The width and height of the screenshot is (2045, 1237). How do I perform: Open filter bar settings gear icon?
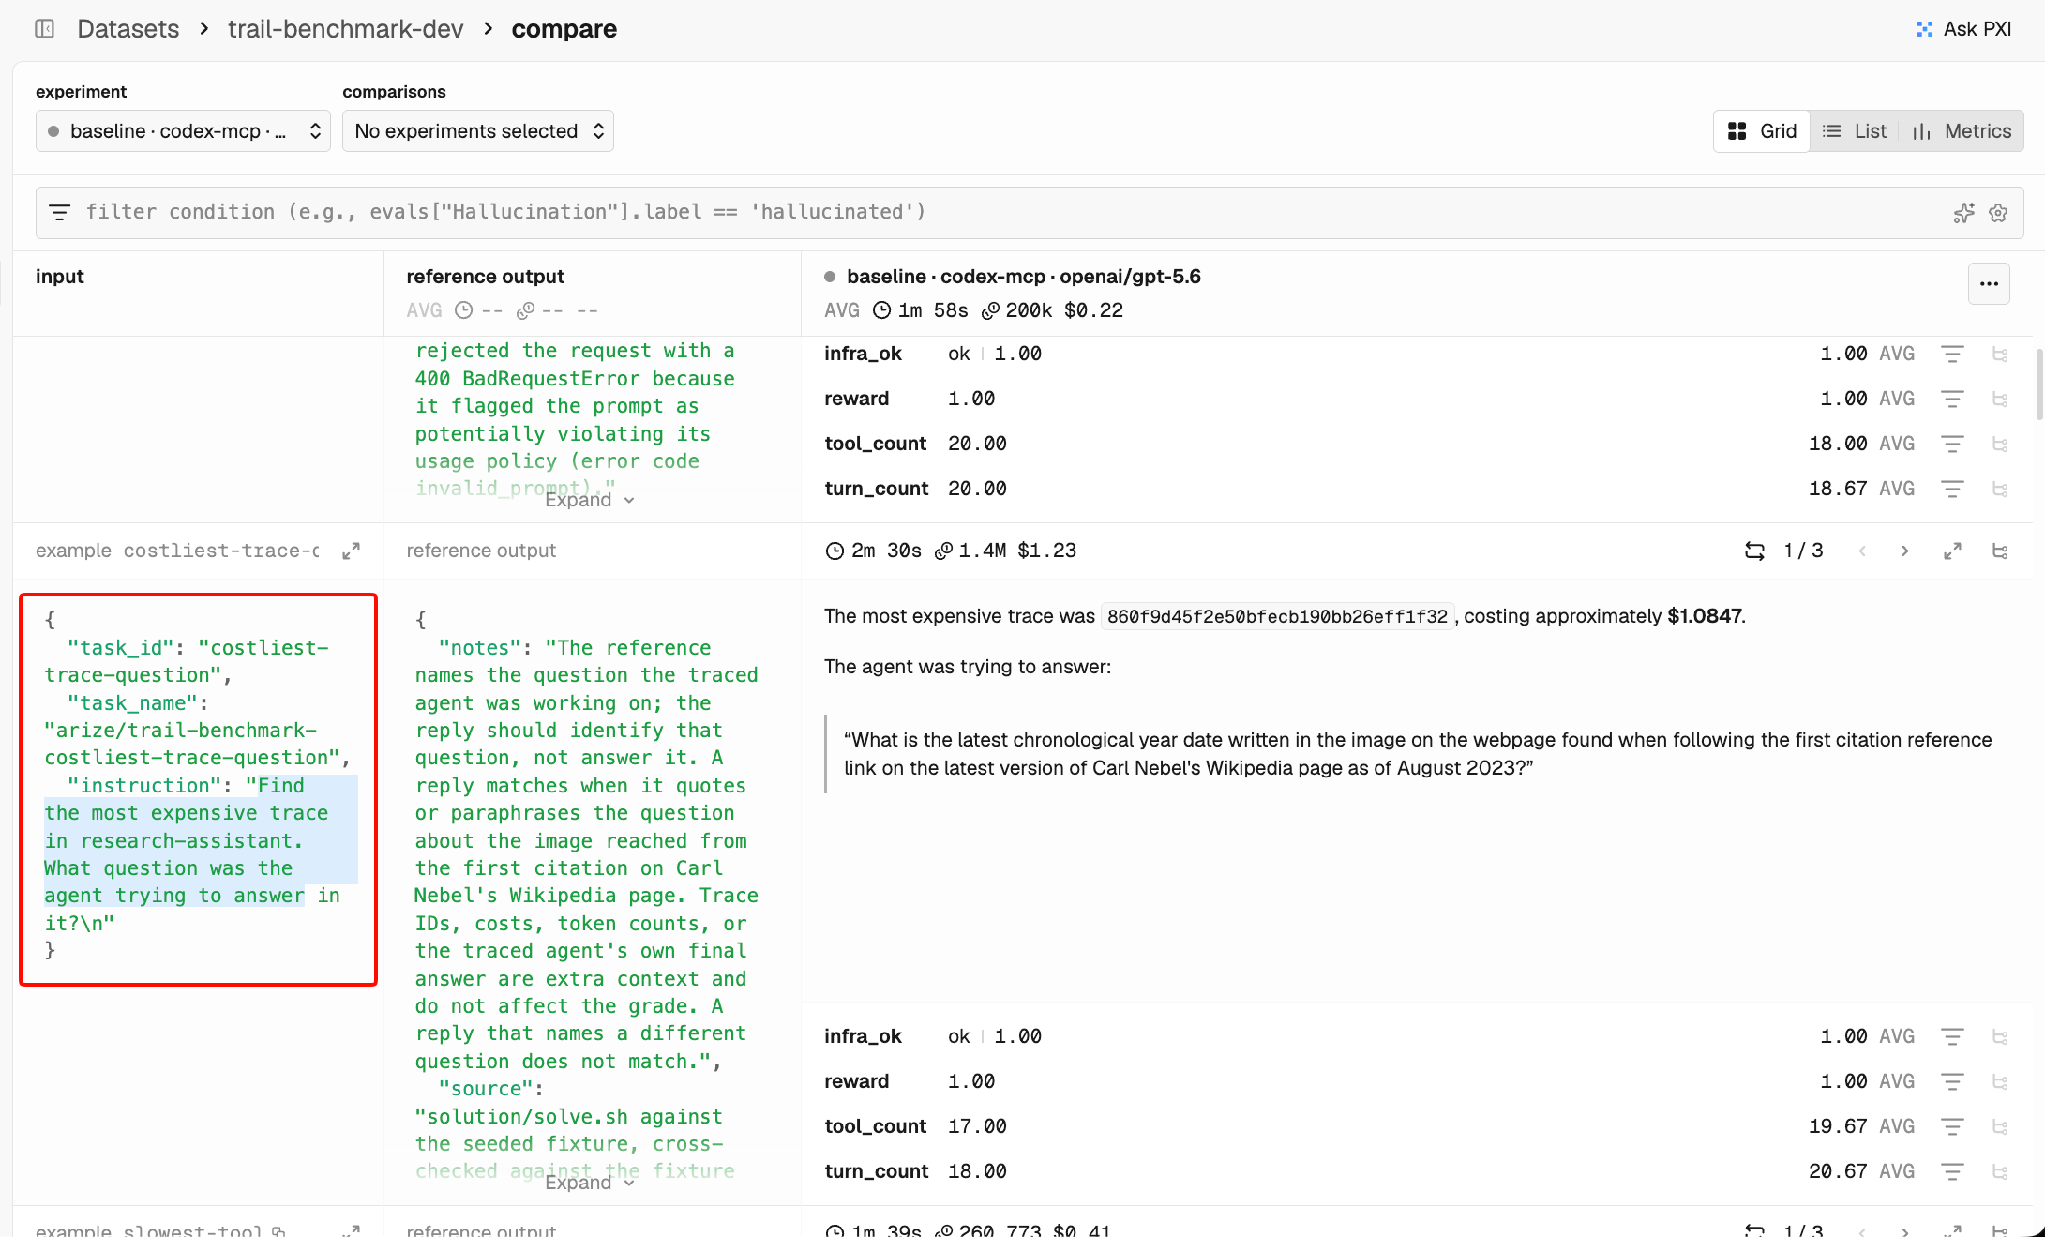click(1998, 212)
